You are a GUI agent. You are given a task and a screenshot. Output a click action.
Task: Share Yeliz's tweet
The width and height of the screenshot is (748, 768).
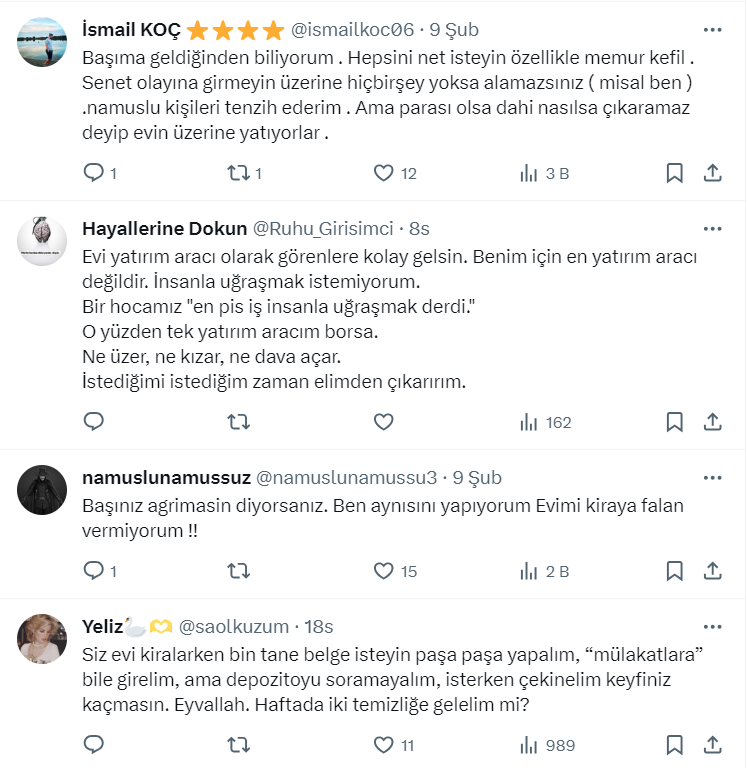(712, 745)
